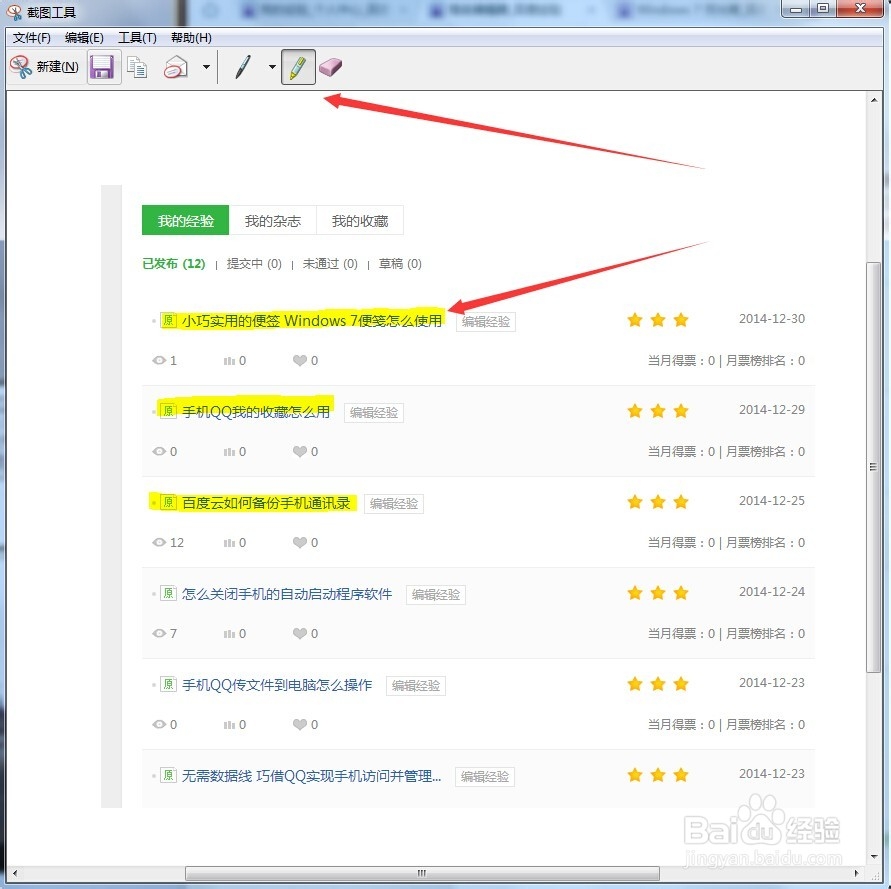Show 已发布 (12) articles
This screenshot has width=891, height=889.
(x=174, y=264)
